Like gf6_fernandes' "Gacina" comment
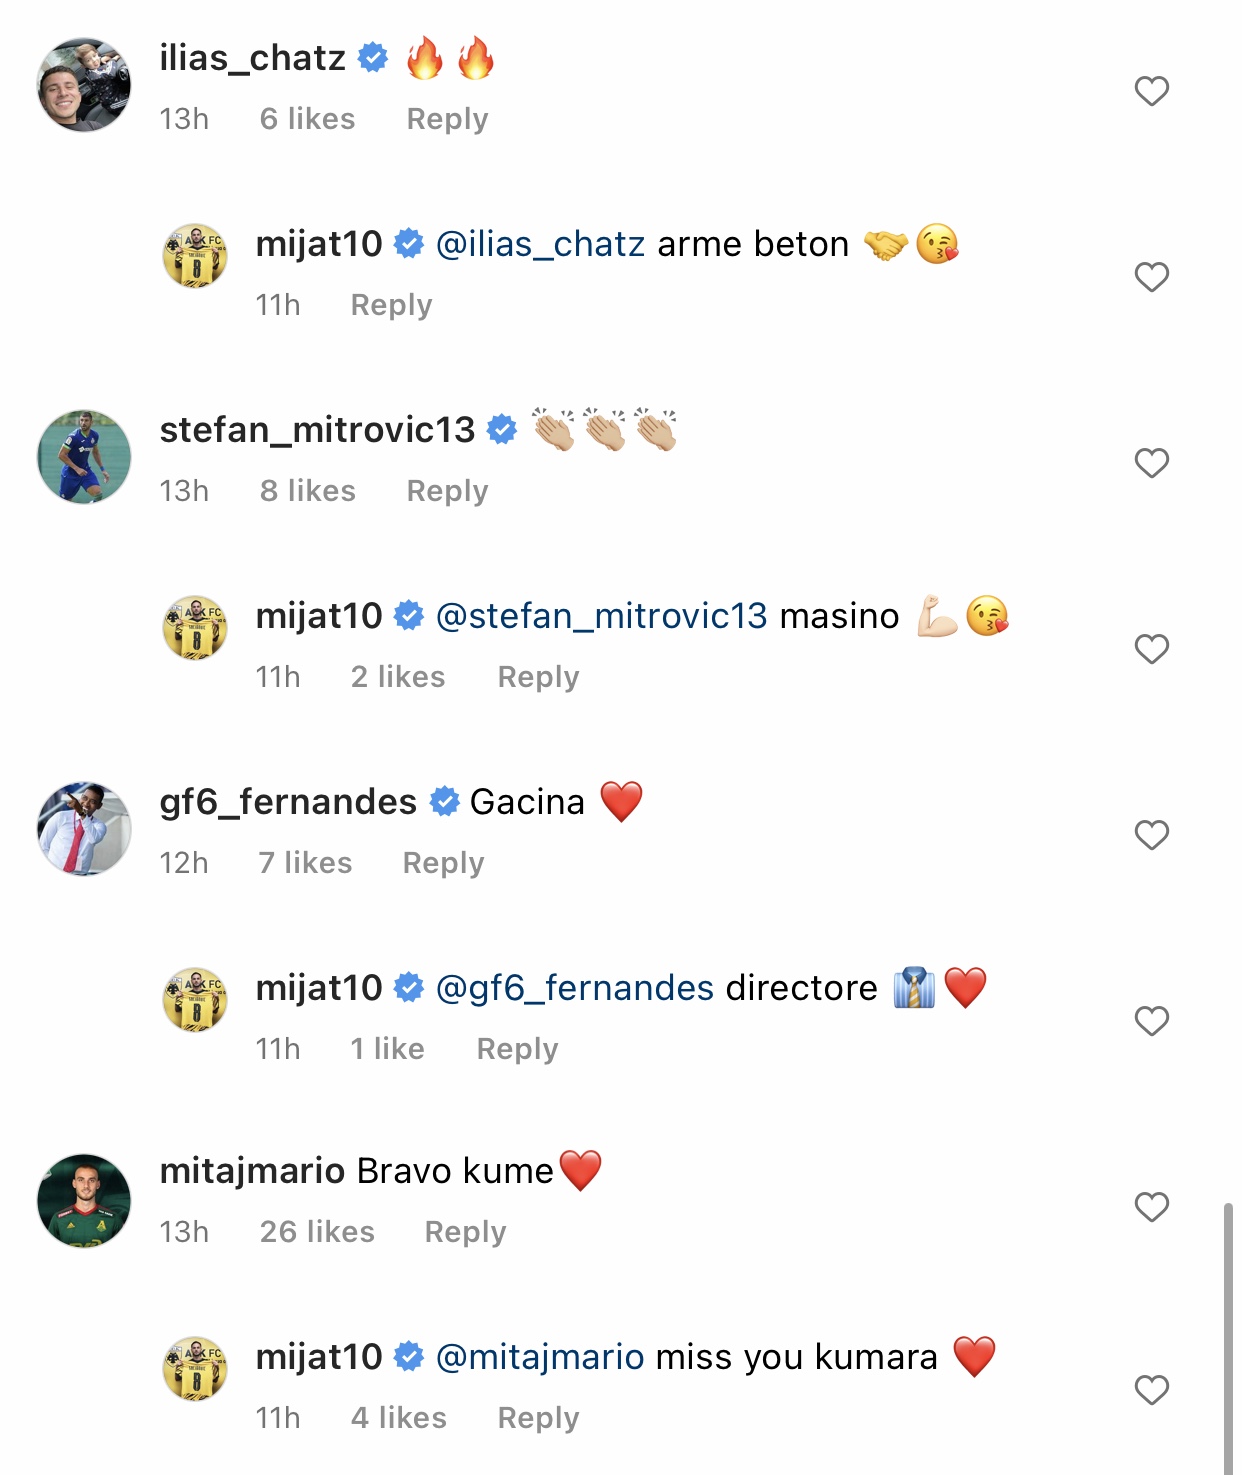1242x1475 pixels. [1151, 835]
